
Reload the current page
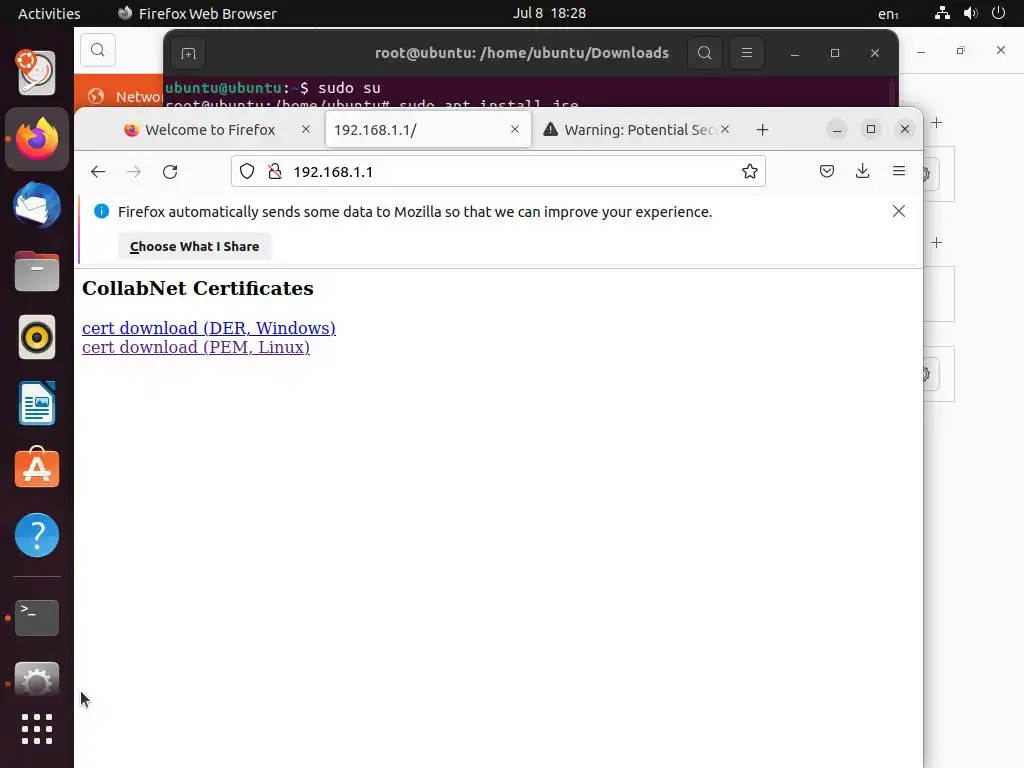coord(170,172)
